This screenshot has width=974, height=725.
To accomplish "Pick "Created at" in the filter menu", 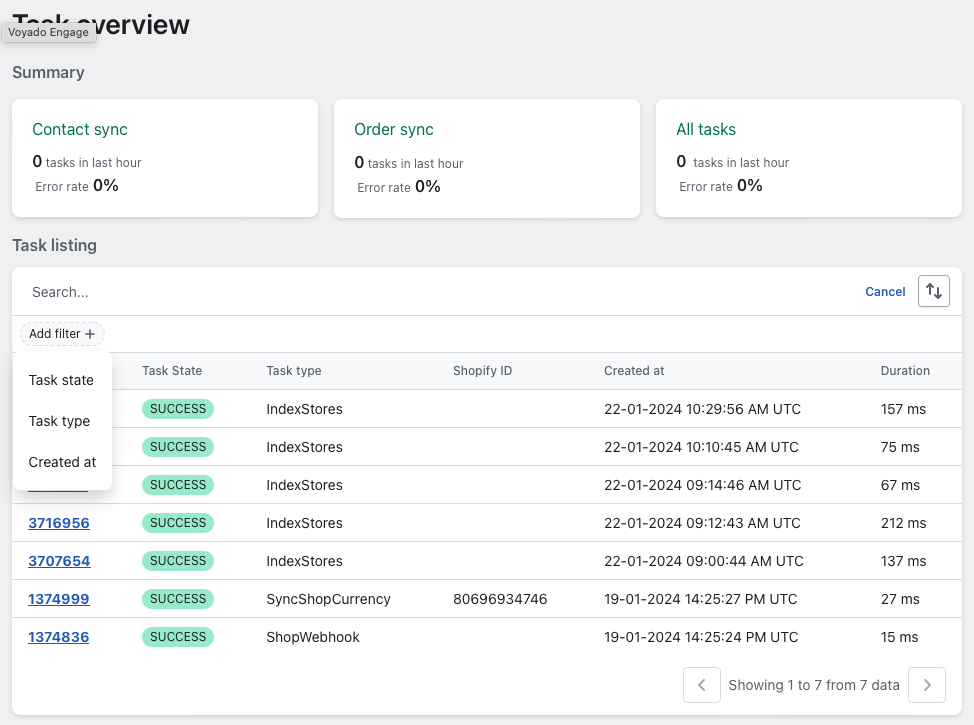I will click(62, 462).
